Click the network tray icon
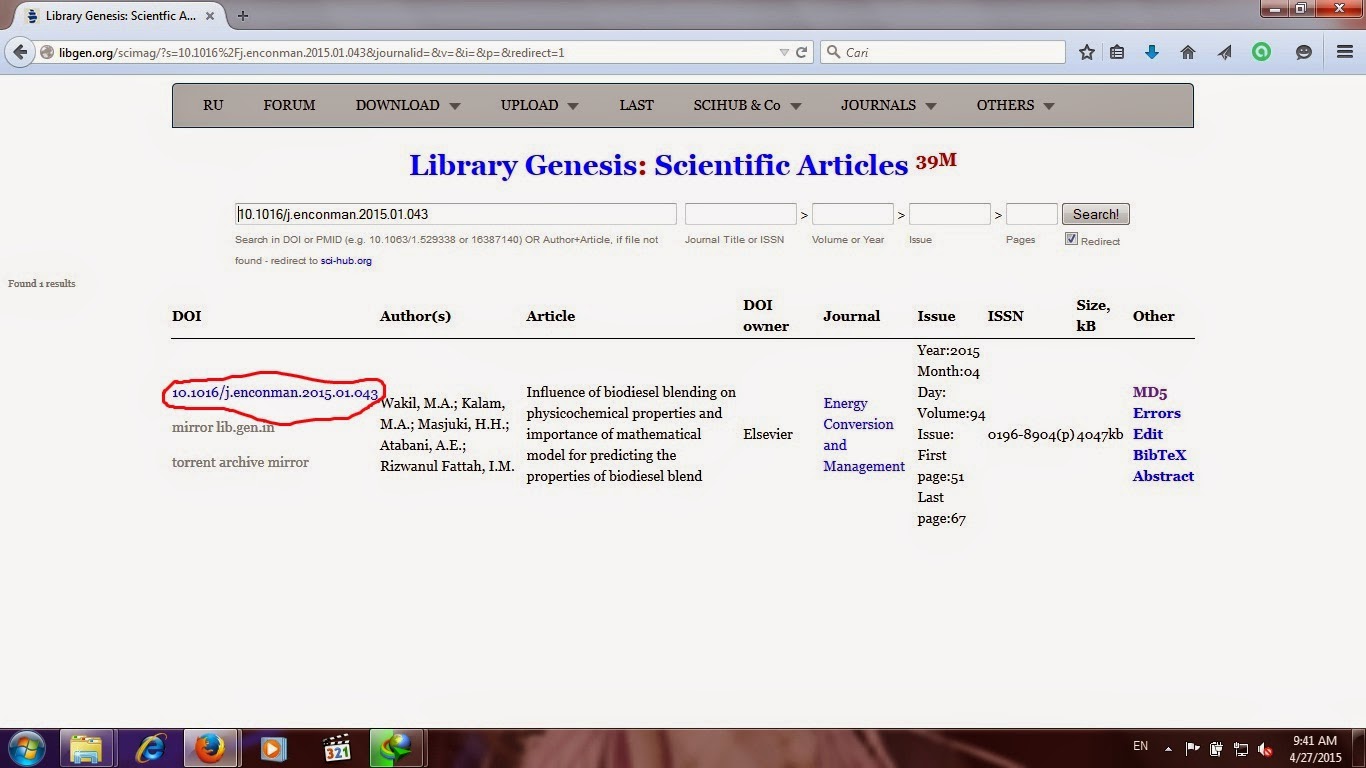Image resolution: width=1366 pixels, height=768 pixels. click(1241, 748)
